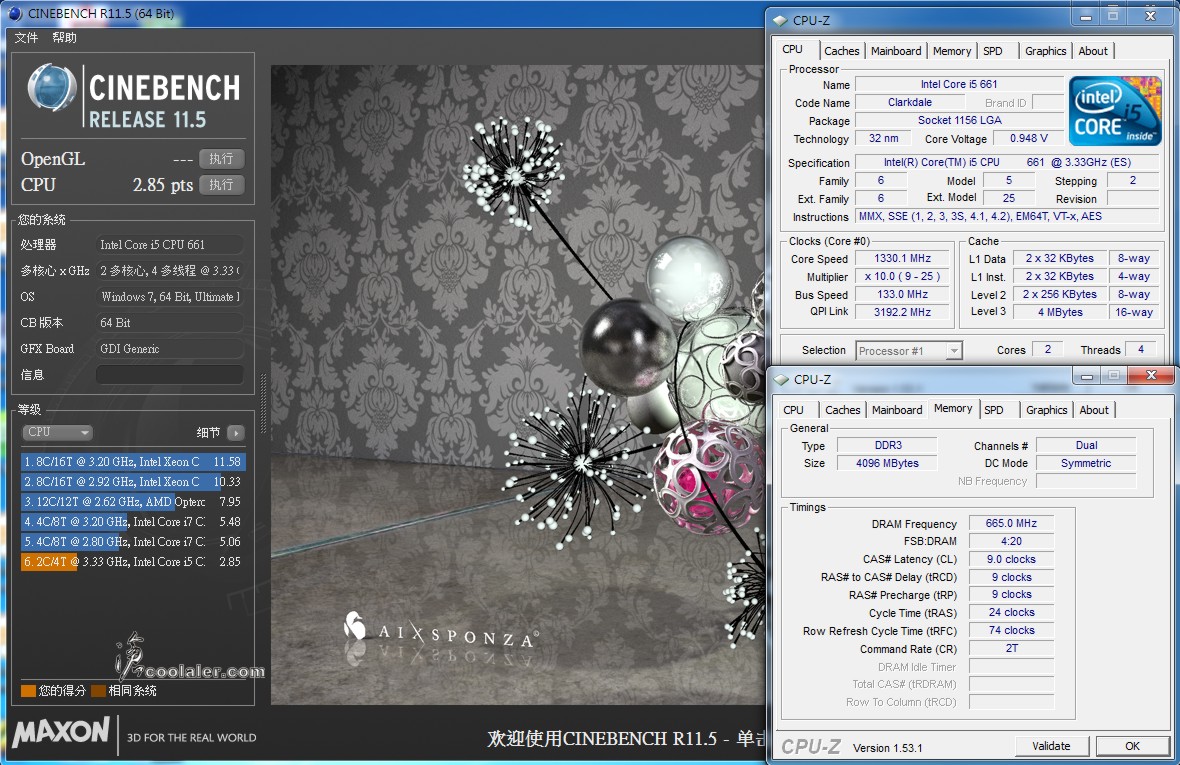Viewport: 1180px width, 765px height.
Task: Click the Intel Core i5 logo badge
Action: point(1115,111)
